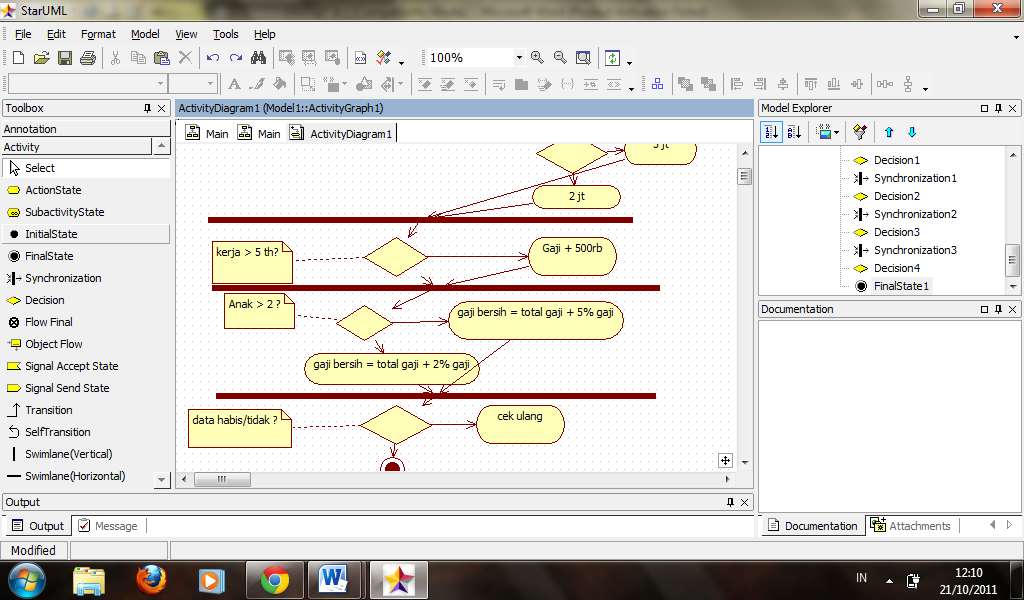Toggle the Documentation panel pin

click(x=999, y=309)
